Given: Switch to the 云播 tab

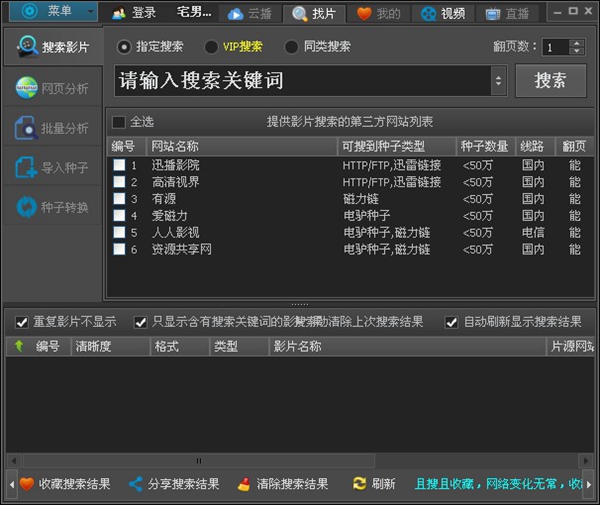Looking at the screenshot, I should click(x=249, y=13).
